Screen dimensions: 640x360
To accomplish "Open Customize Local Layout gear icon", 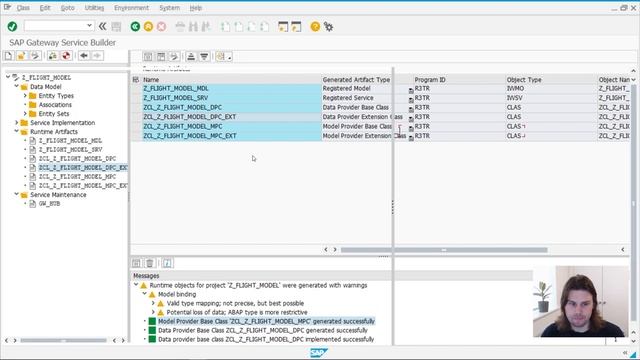I will coord(328,27).
